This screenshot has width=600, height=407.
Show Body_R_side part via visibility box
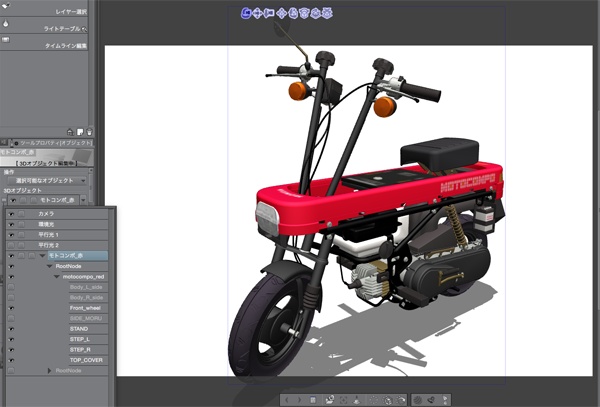point(11,298)
